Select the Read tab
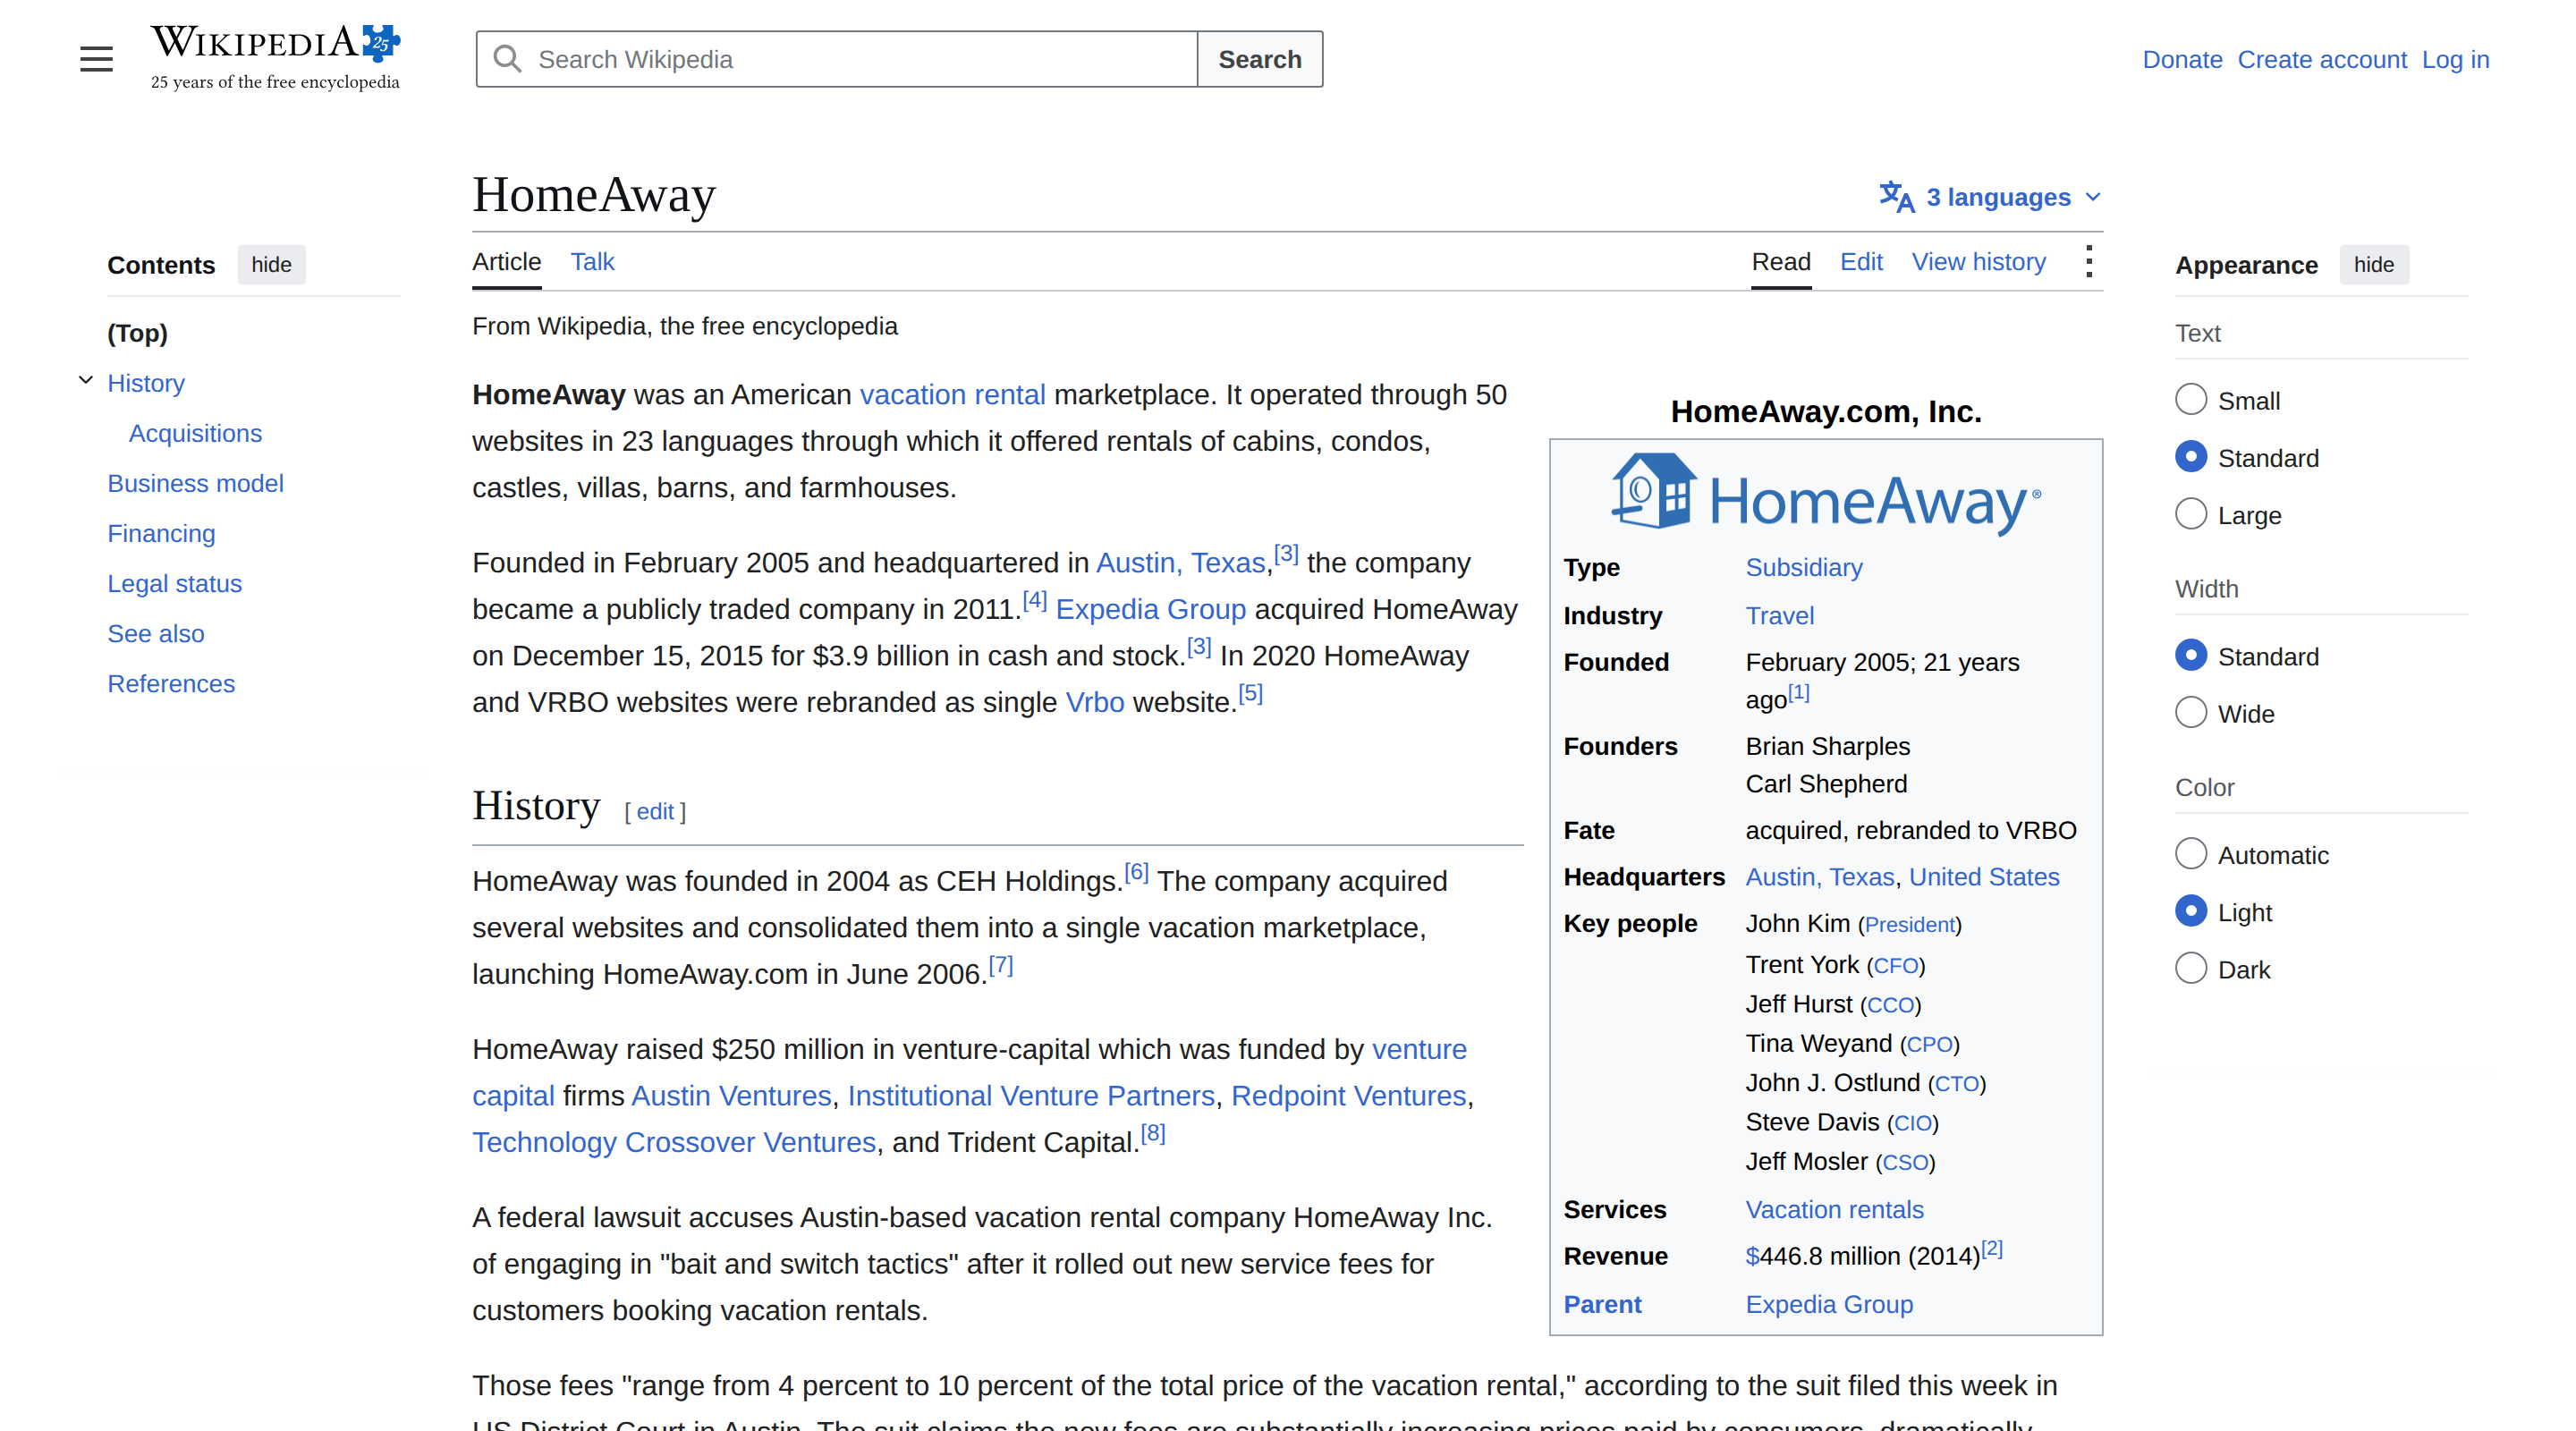This screenshot has height=1431, width=2576. 1780,262
